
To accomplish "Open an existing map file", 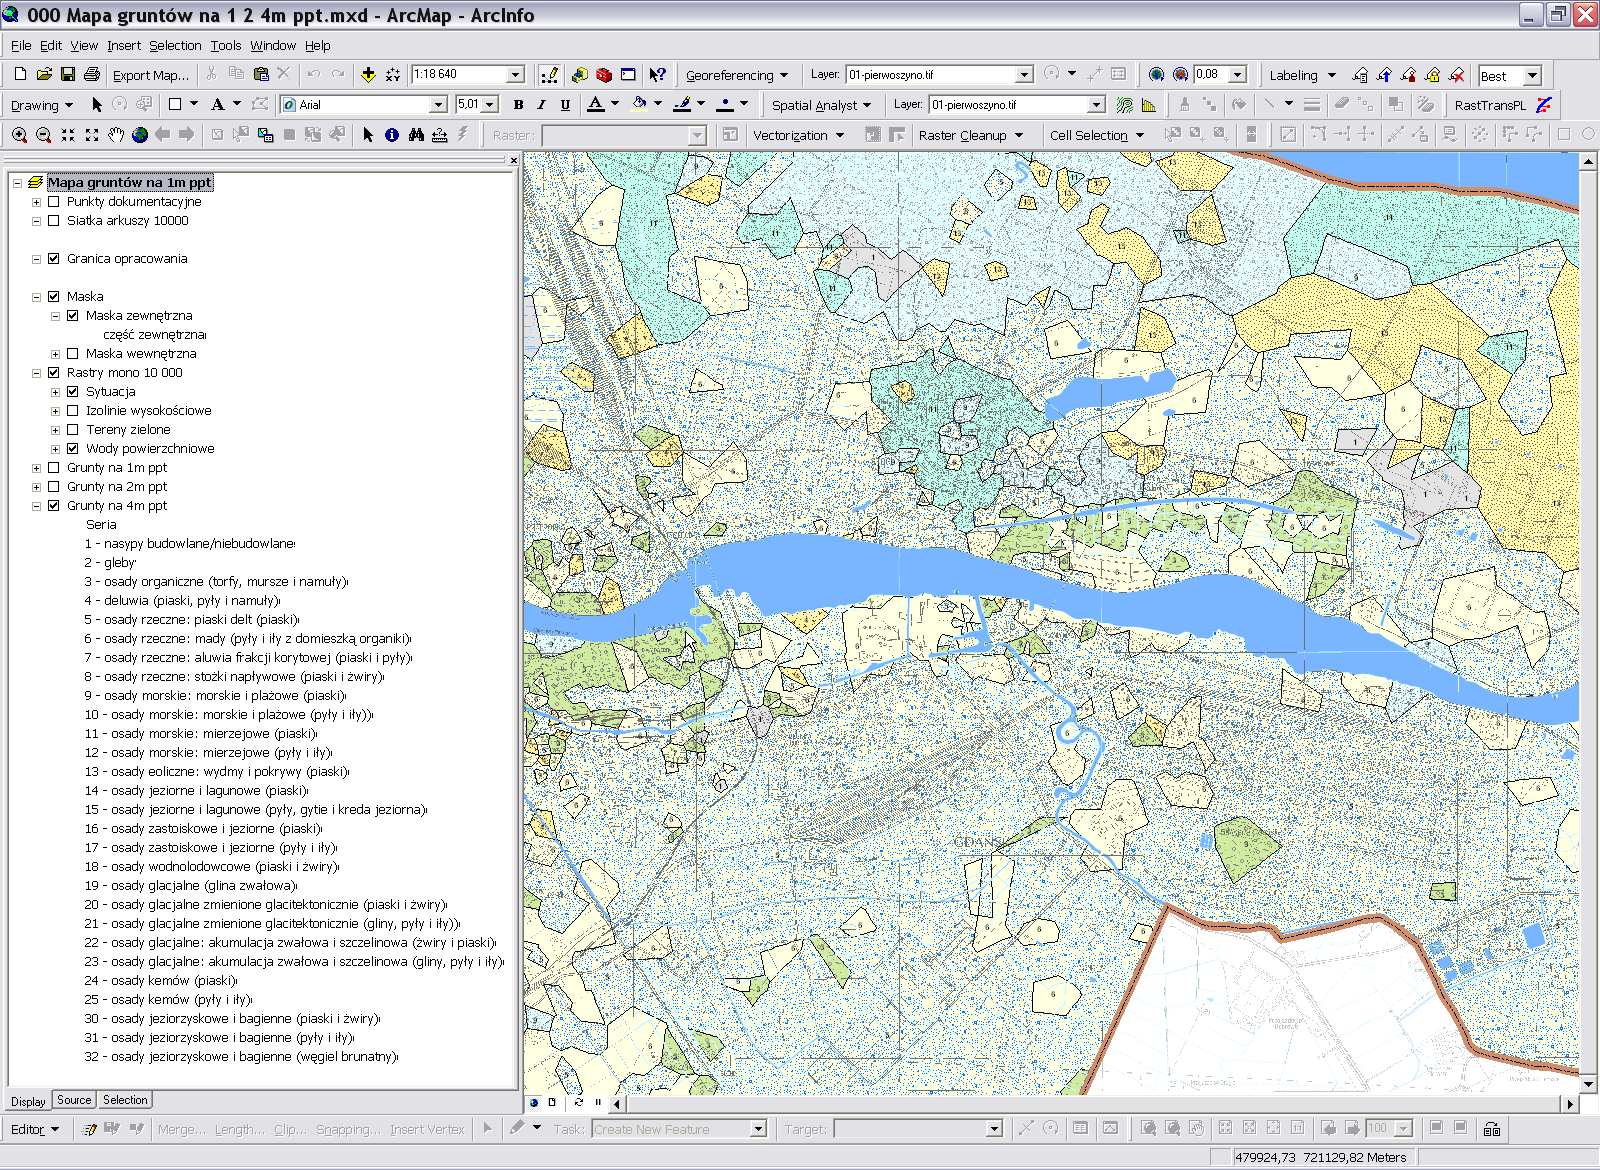I will click(44, 75).
